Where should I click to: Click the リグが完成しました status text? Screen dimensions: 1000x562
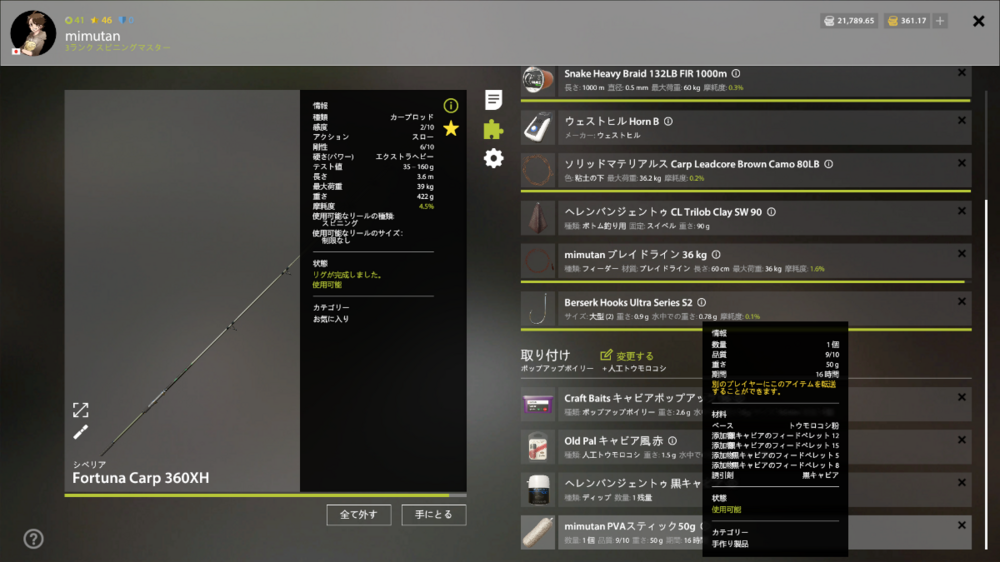point(348,275)
